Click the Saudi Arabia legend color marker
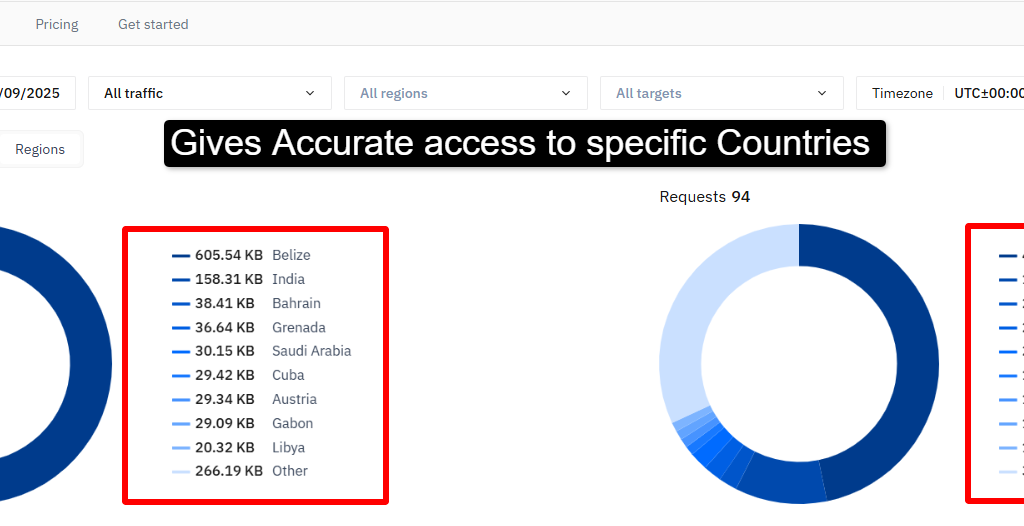Screen dimensions: 1024x526 click(181, 351)
